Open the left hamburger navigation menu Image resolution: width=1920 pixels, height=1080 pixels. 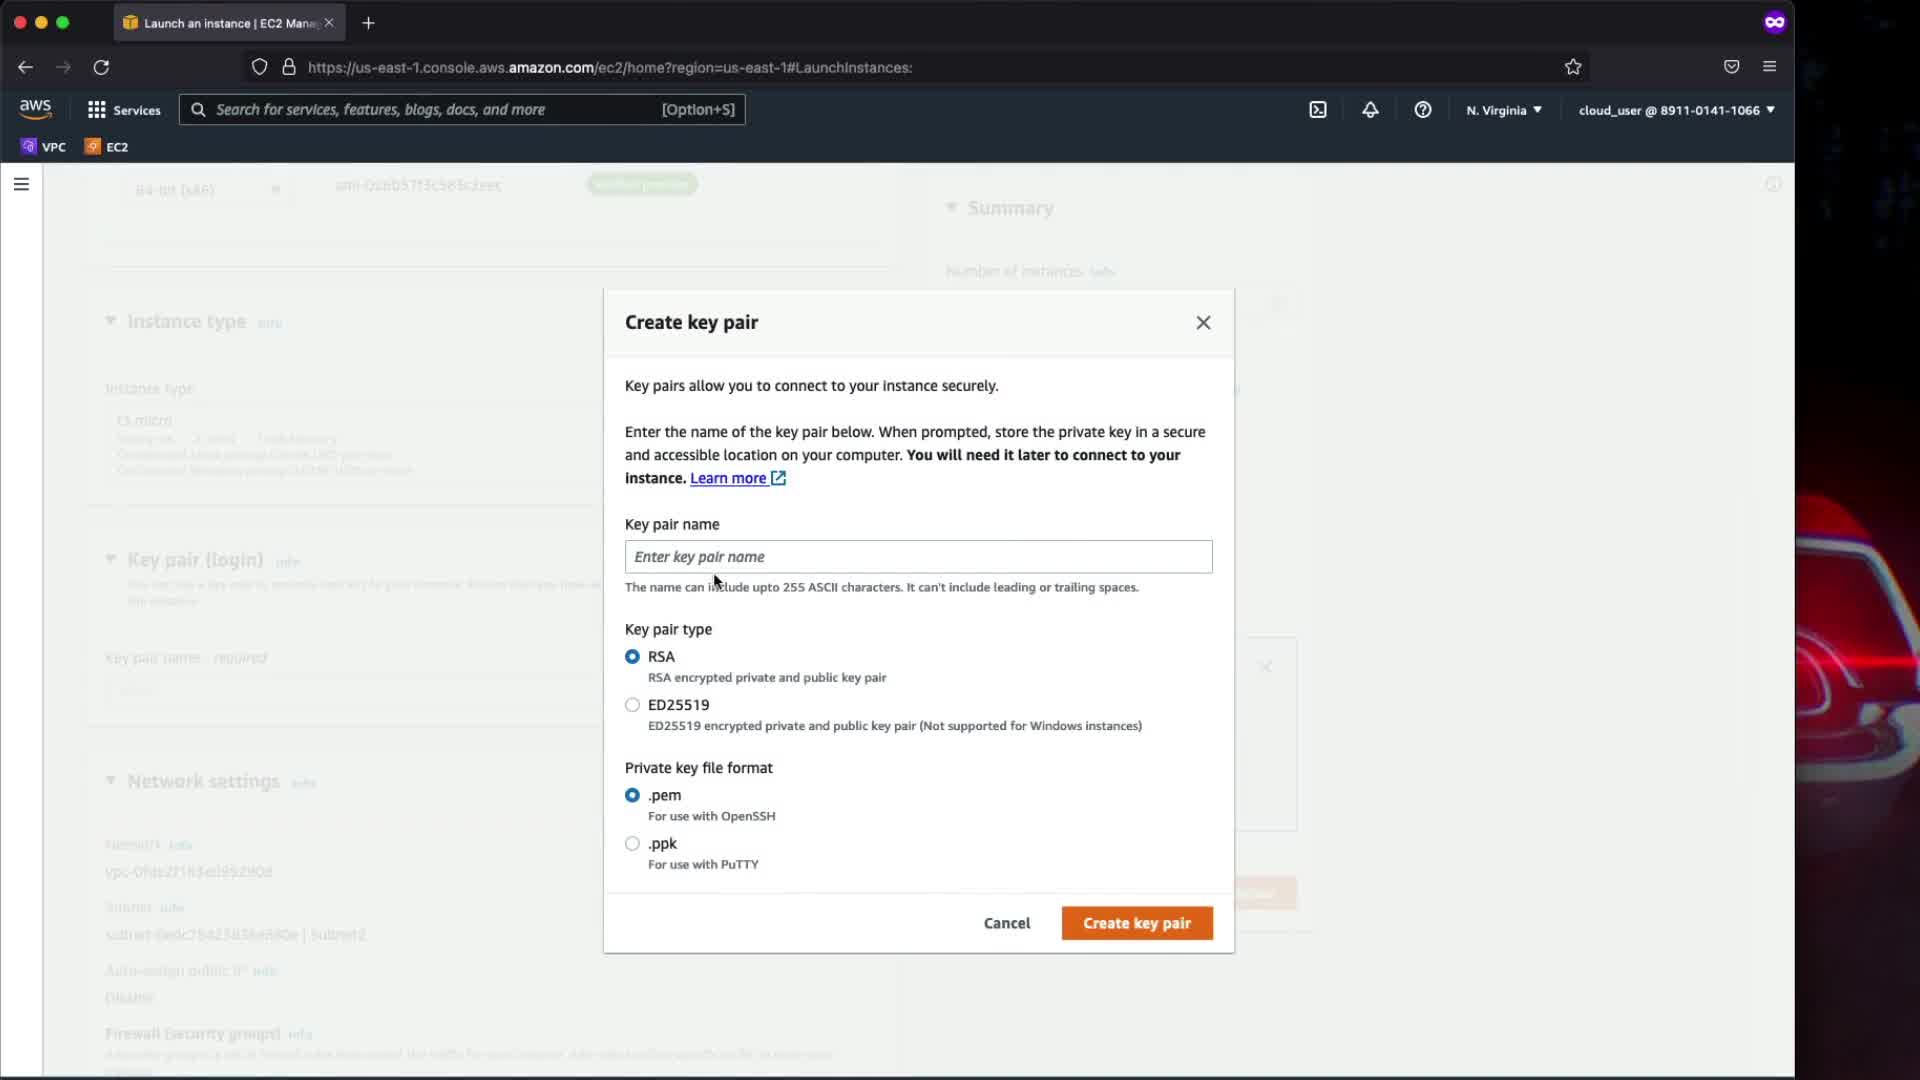tap(21, 184)
